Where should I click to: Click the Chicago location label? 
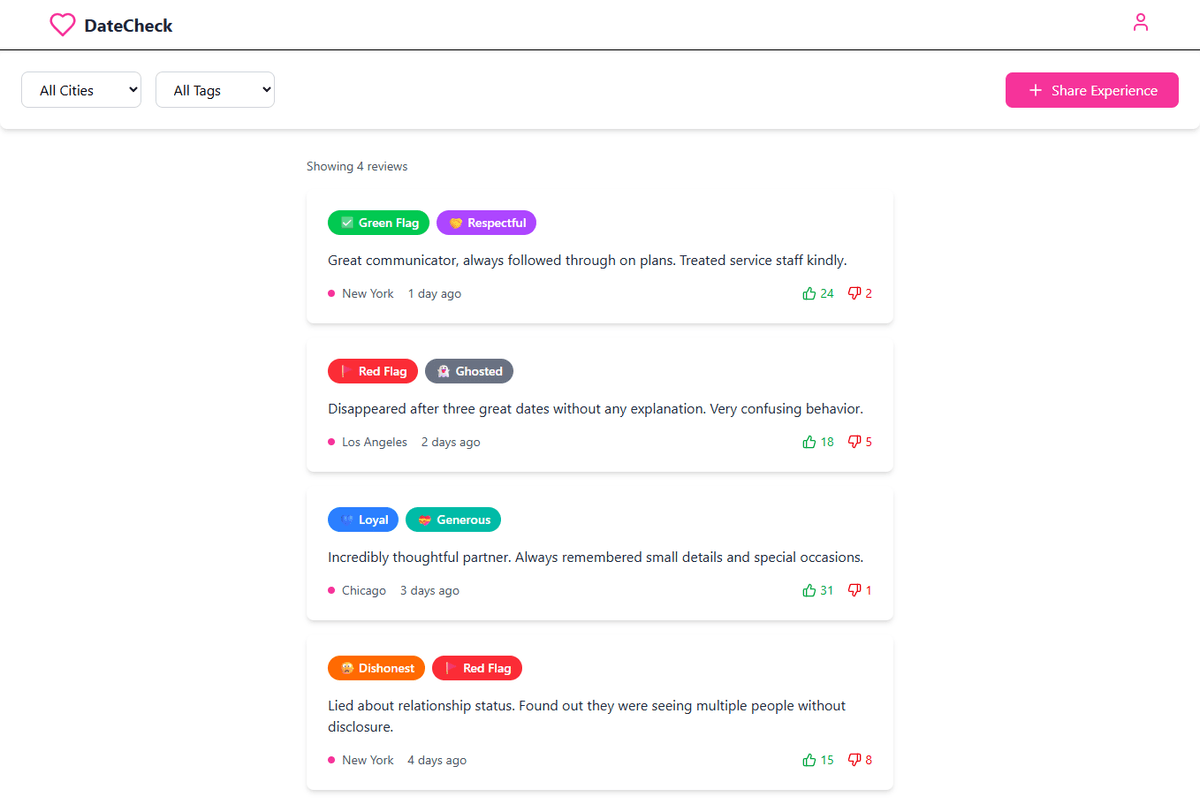pyautogui.click(x=364, y=591)
